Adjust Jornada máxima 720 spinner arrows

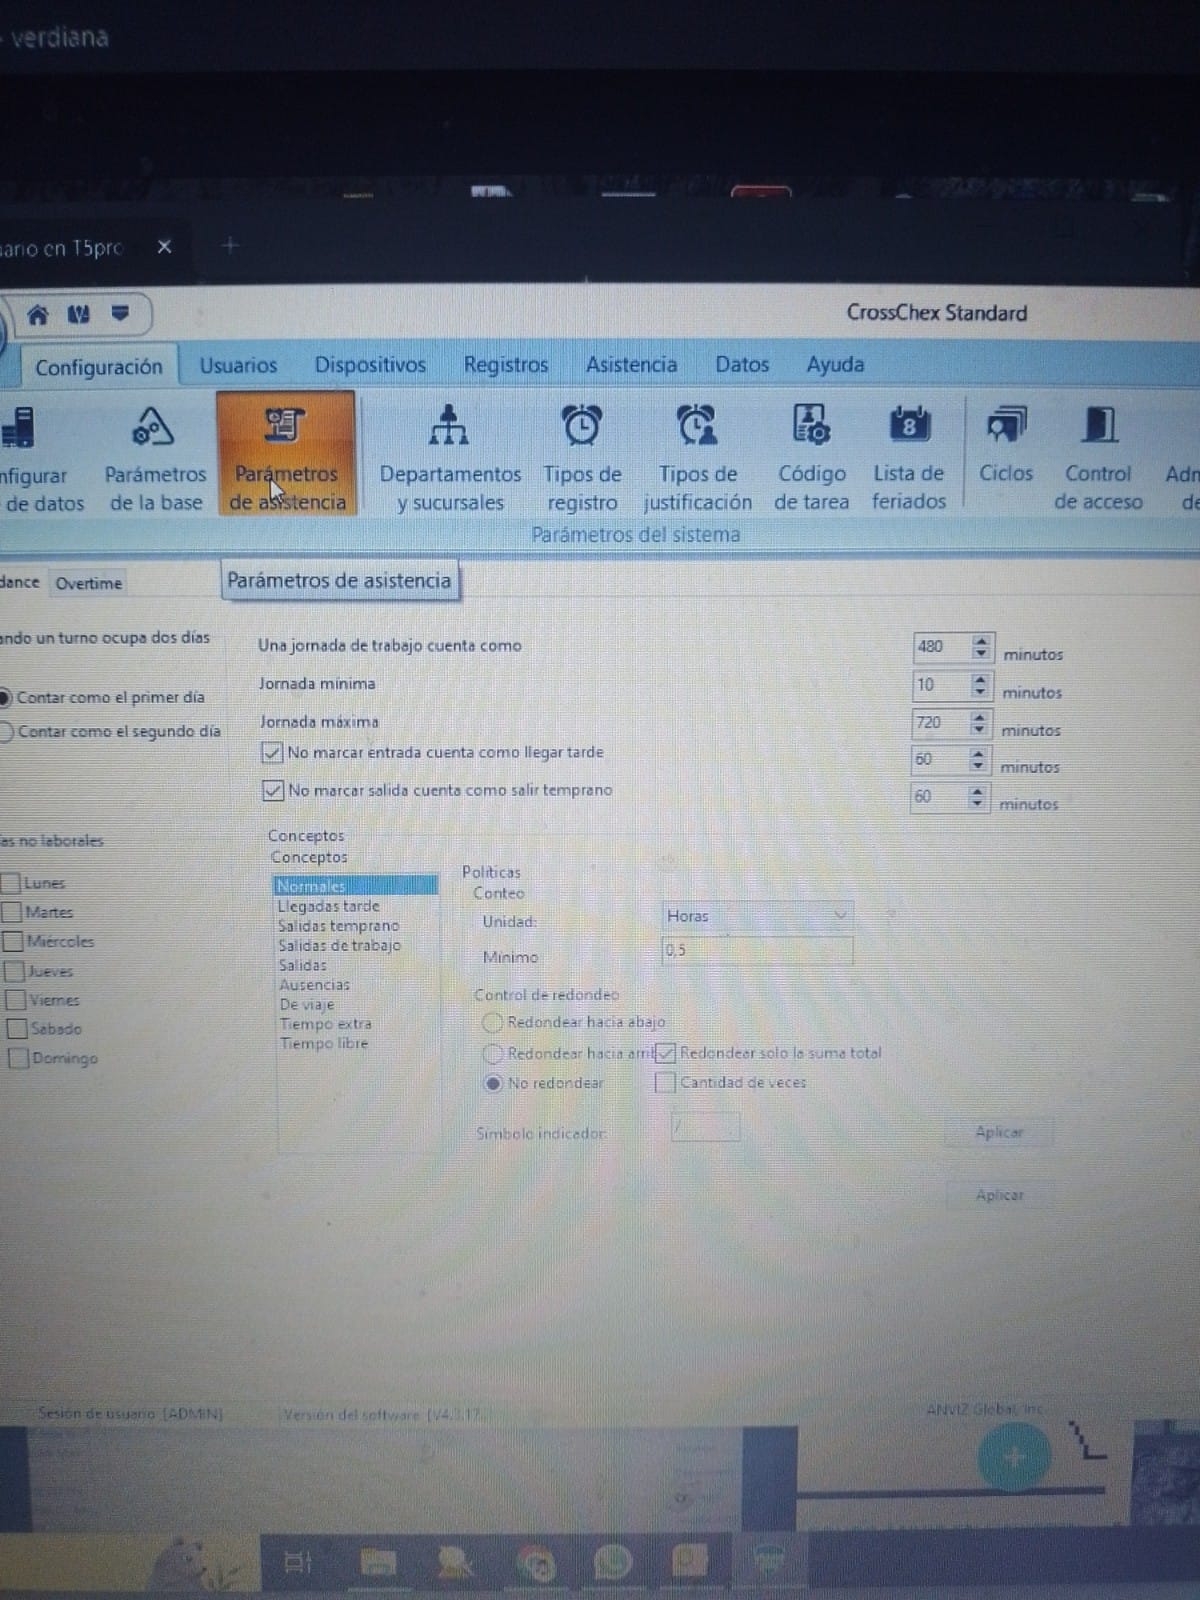[979, 723]
